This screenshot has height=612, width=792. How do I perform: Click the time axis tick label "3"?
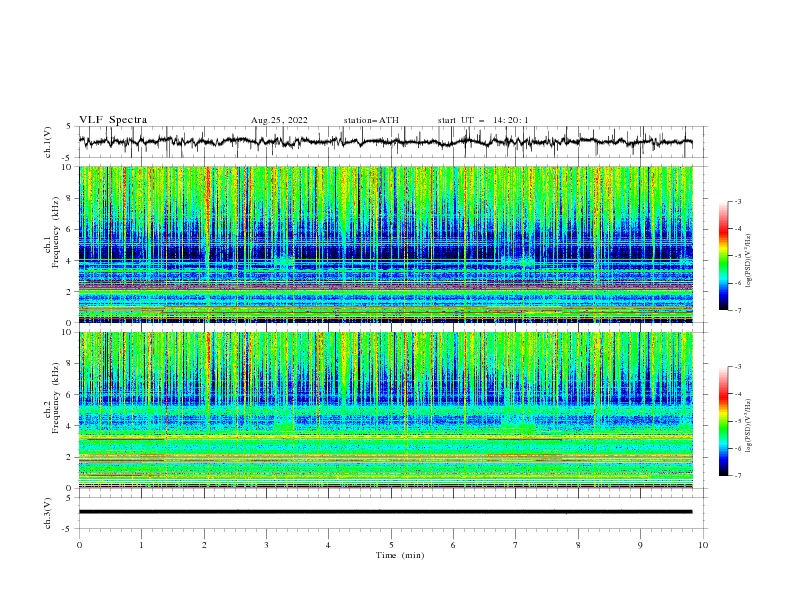[266, 545]
